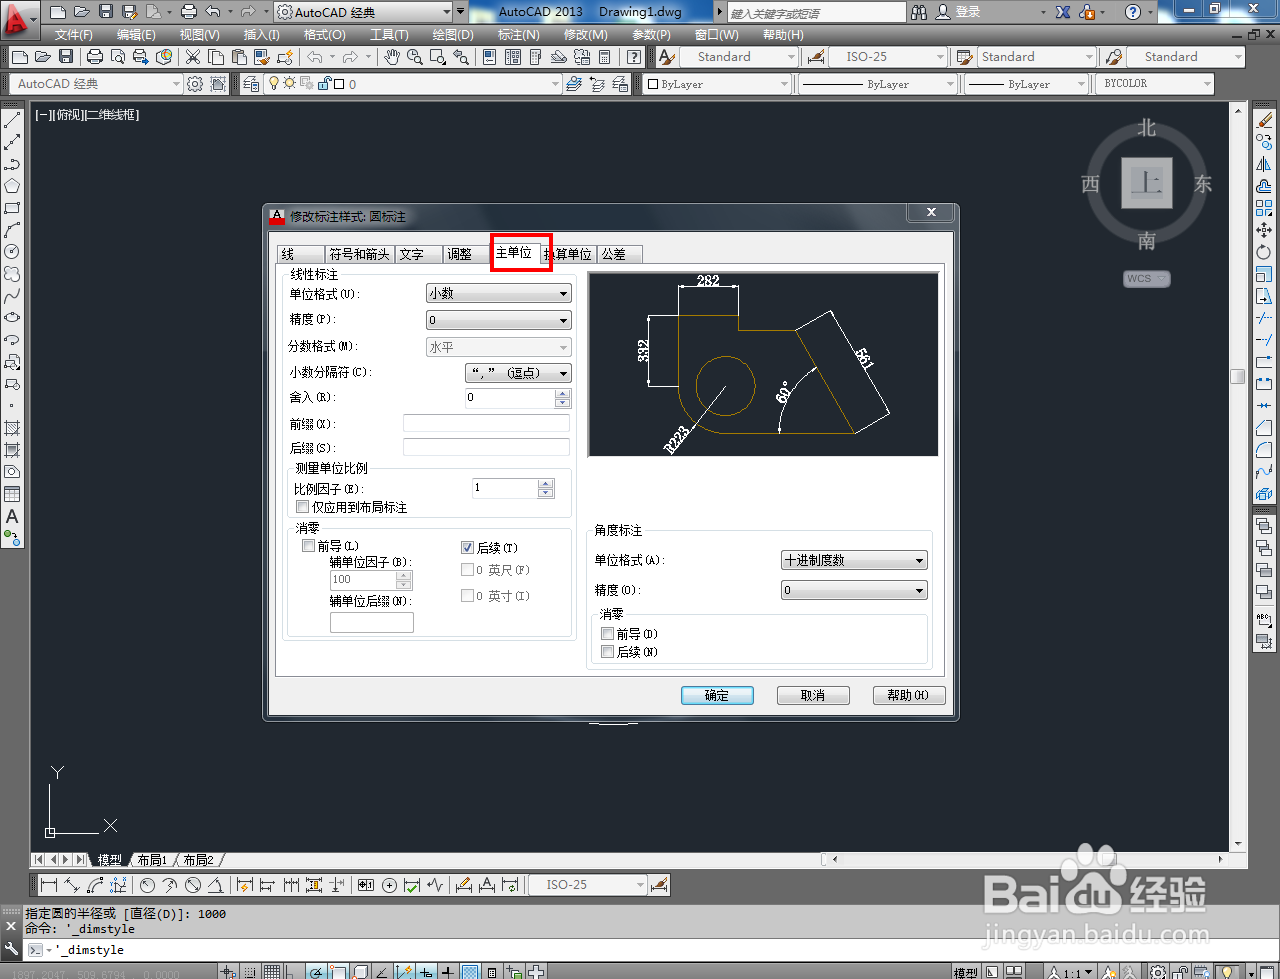Select the Hatch tool
Viewport: 1280px width, 979px height.
(12, 428)
